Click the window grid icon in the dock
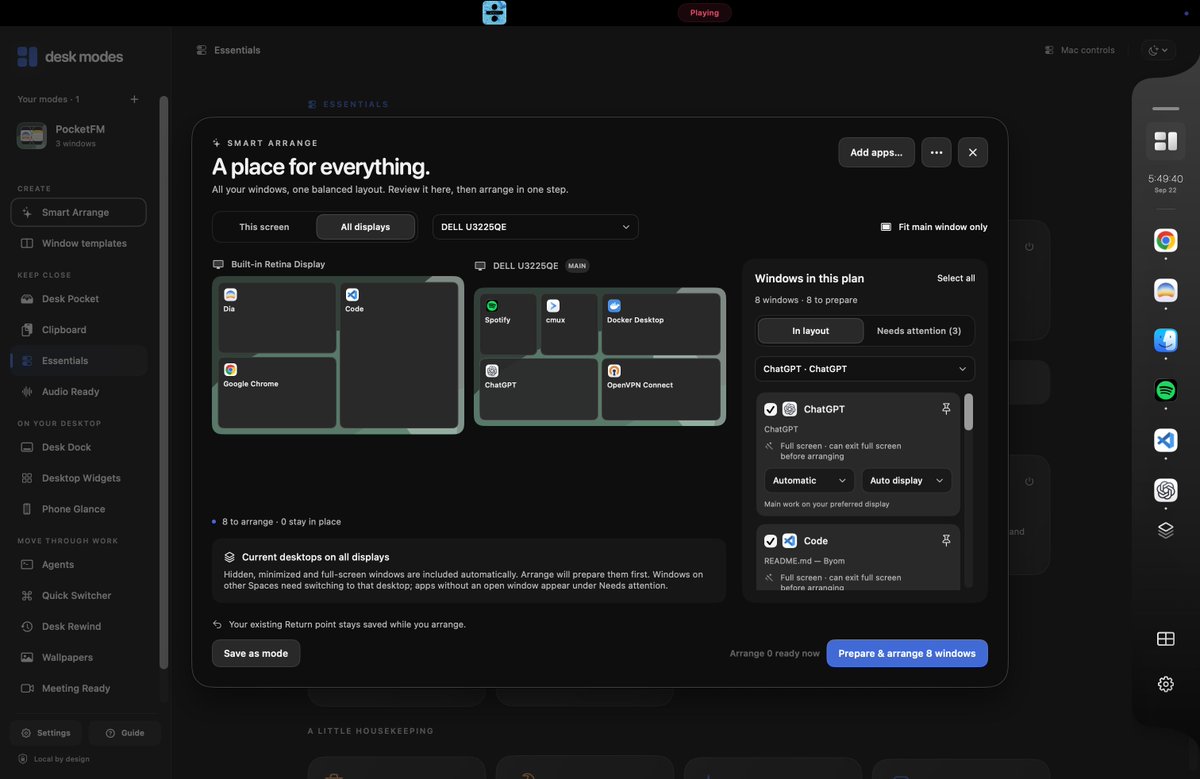The image size is (1200, 779). 1165,639
